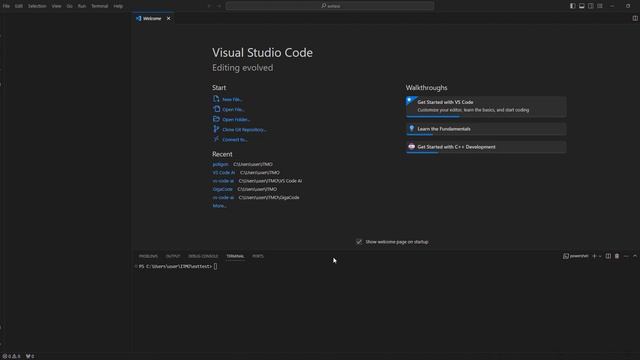
Task: Select the Terminal panel tab
Action: pyautogui.click(x=235, y=256)
